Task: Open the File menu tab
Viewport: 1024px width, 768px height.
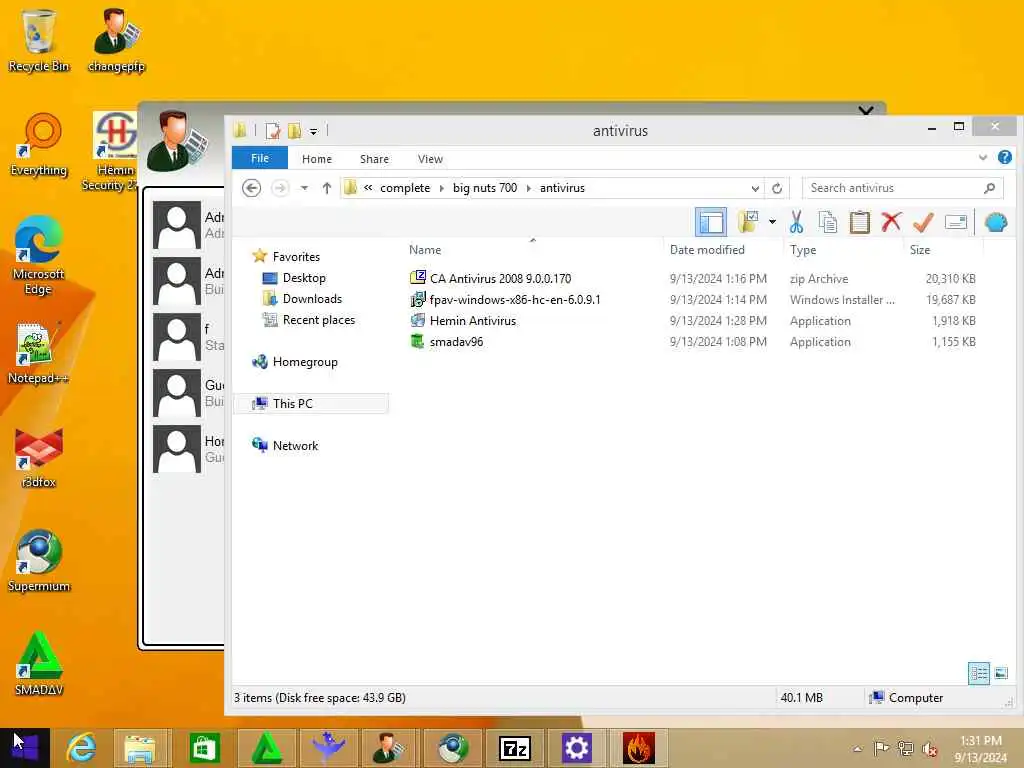Action: 260,158
